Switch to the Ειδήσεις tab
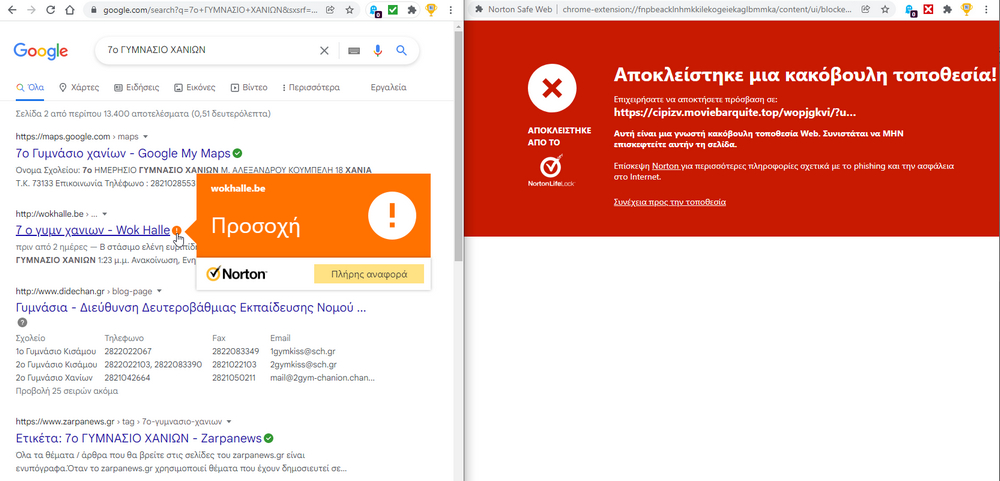The image size is (1000, 481). 136,87
